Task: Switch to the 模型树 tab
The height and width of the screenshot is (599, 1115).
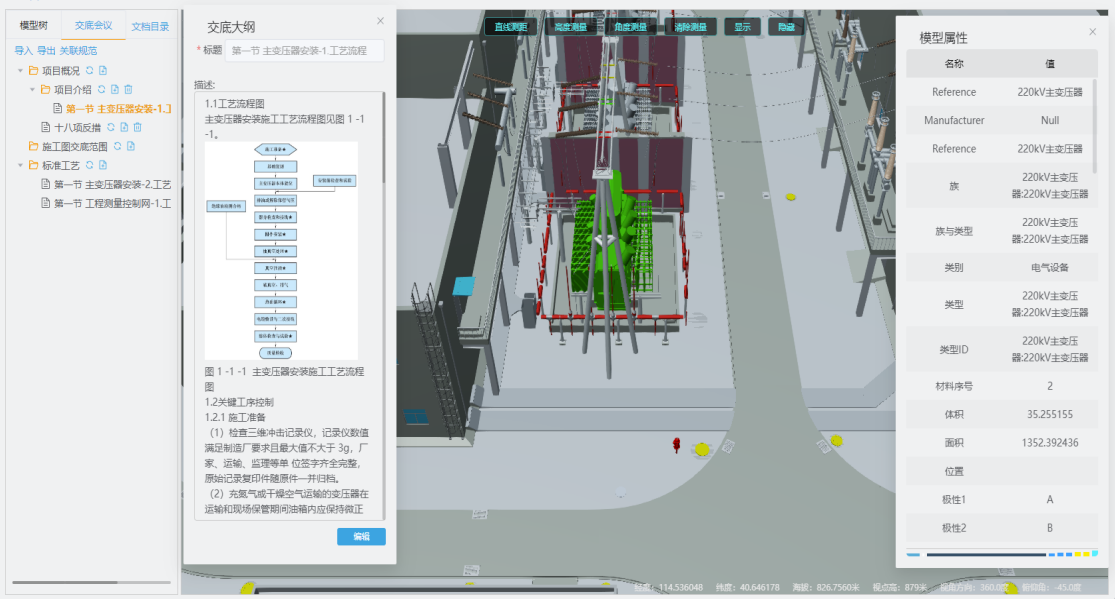Action: [33, 26]
